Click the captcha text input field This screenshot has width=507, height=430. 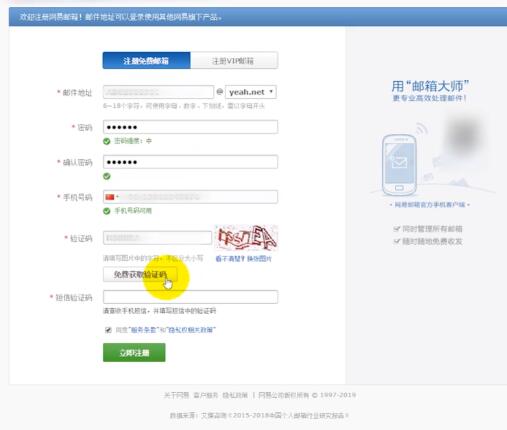tap(157, 238)
